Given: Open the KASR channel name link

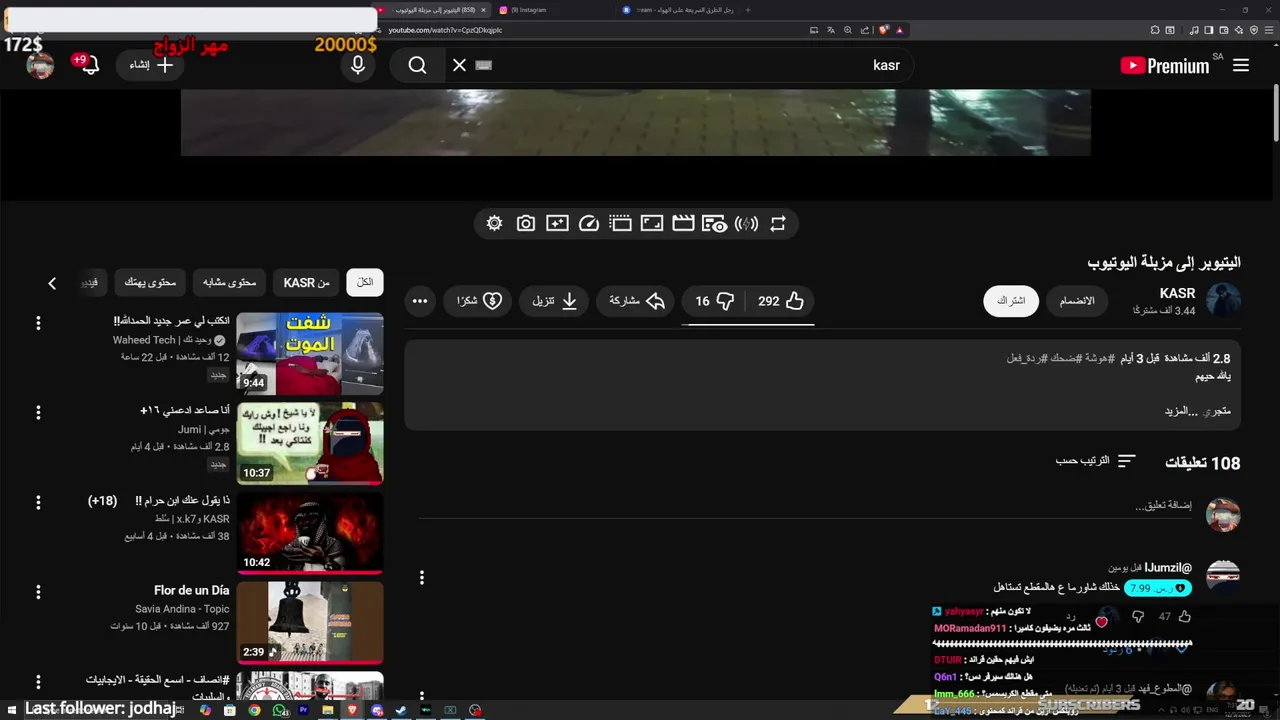Looking at the screenshot, I should pyautogui.click(x=1177, y=293).
